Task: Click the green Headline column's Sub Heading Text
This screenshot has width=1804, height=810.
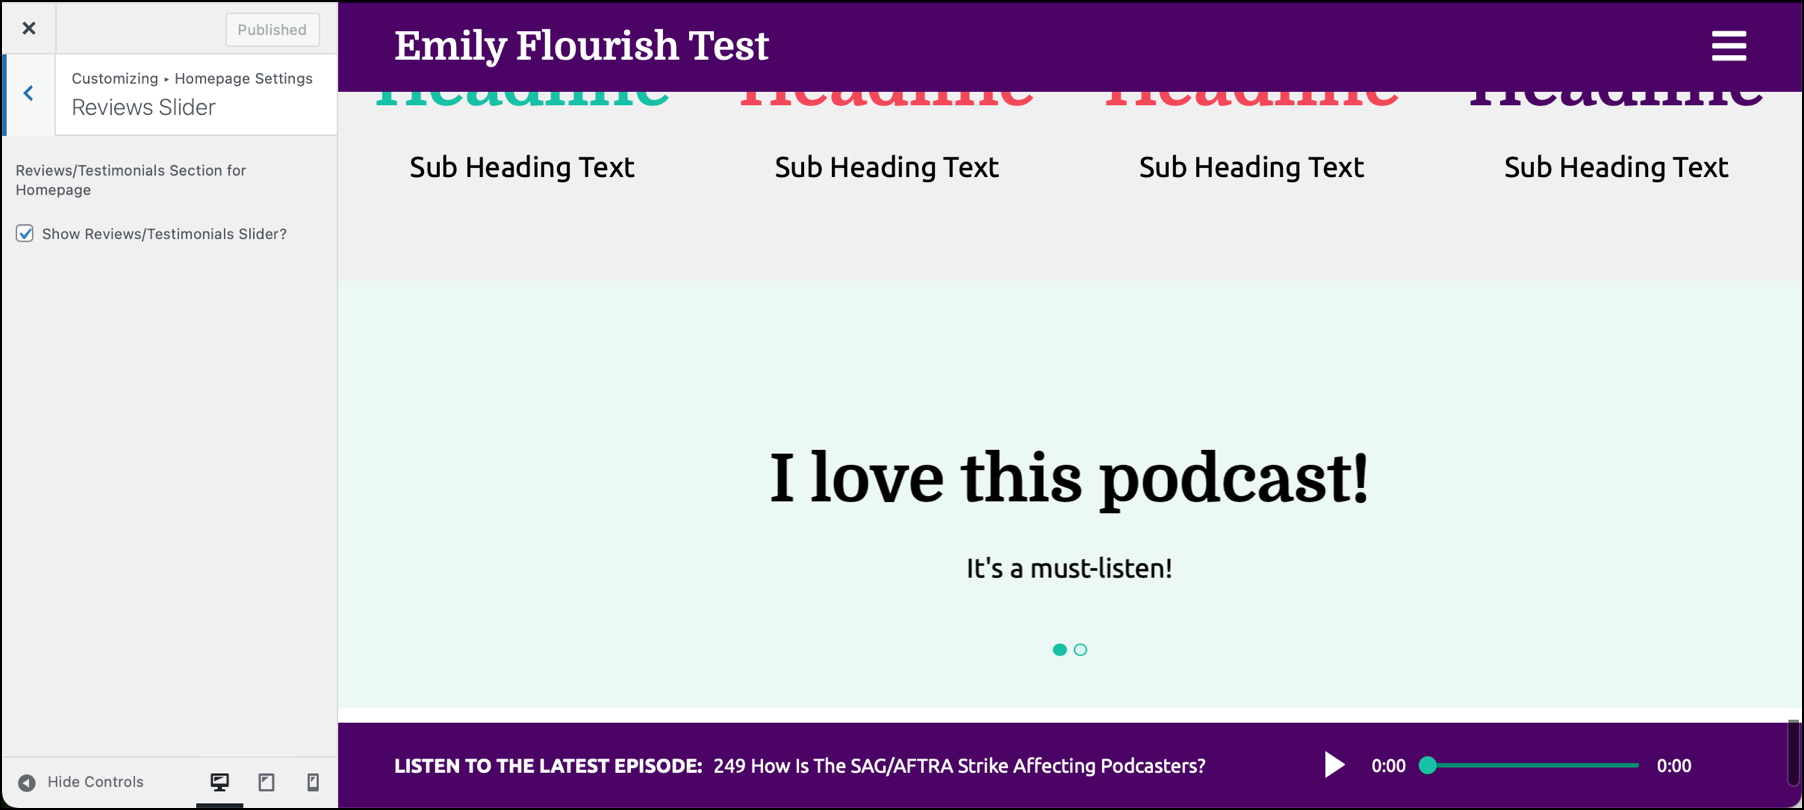Action: [x=522, y=167]
